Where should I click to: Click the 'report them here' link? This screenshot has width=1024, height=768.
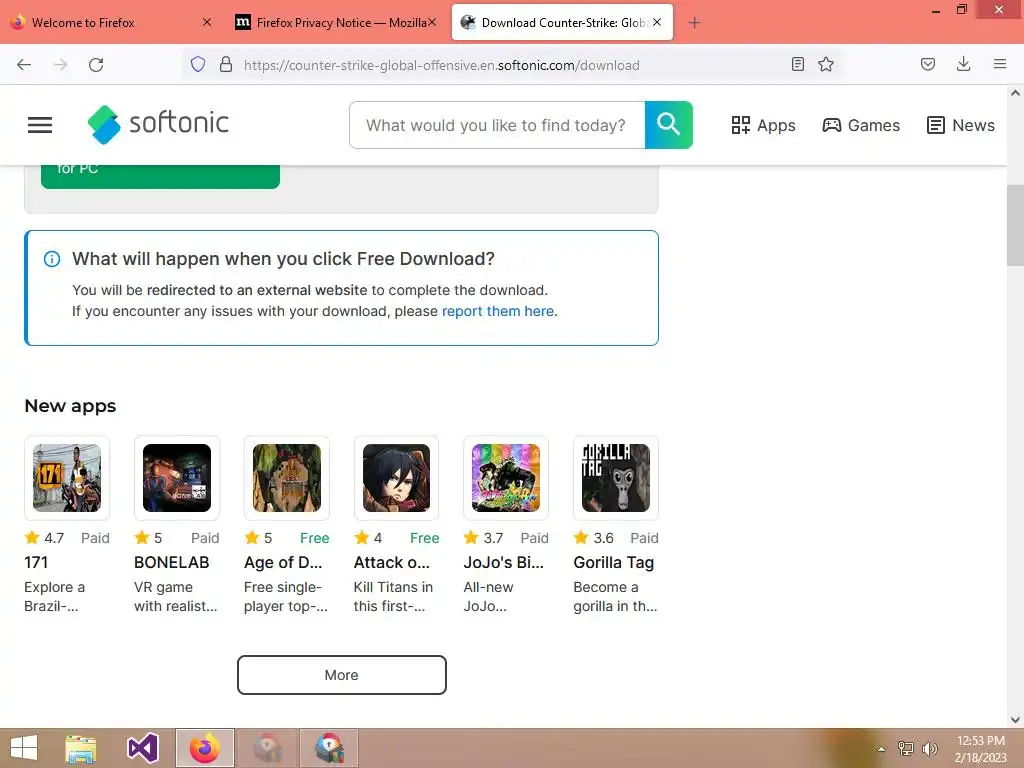point(498,311)
